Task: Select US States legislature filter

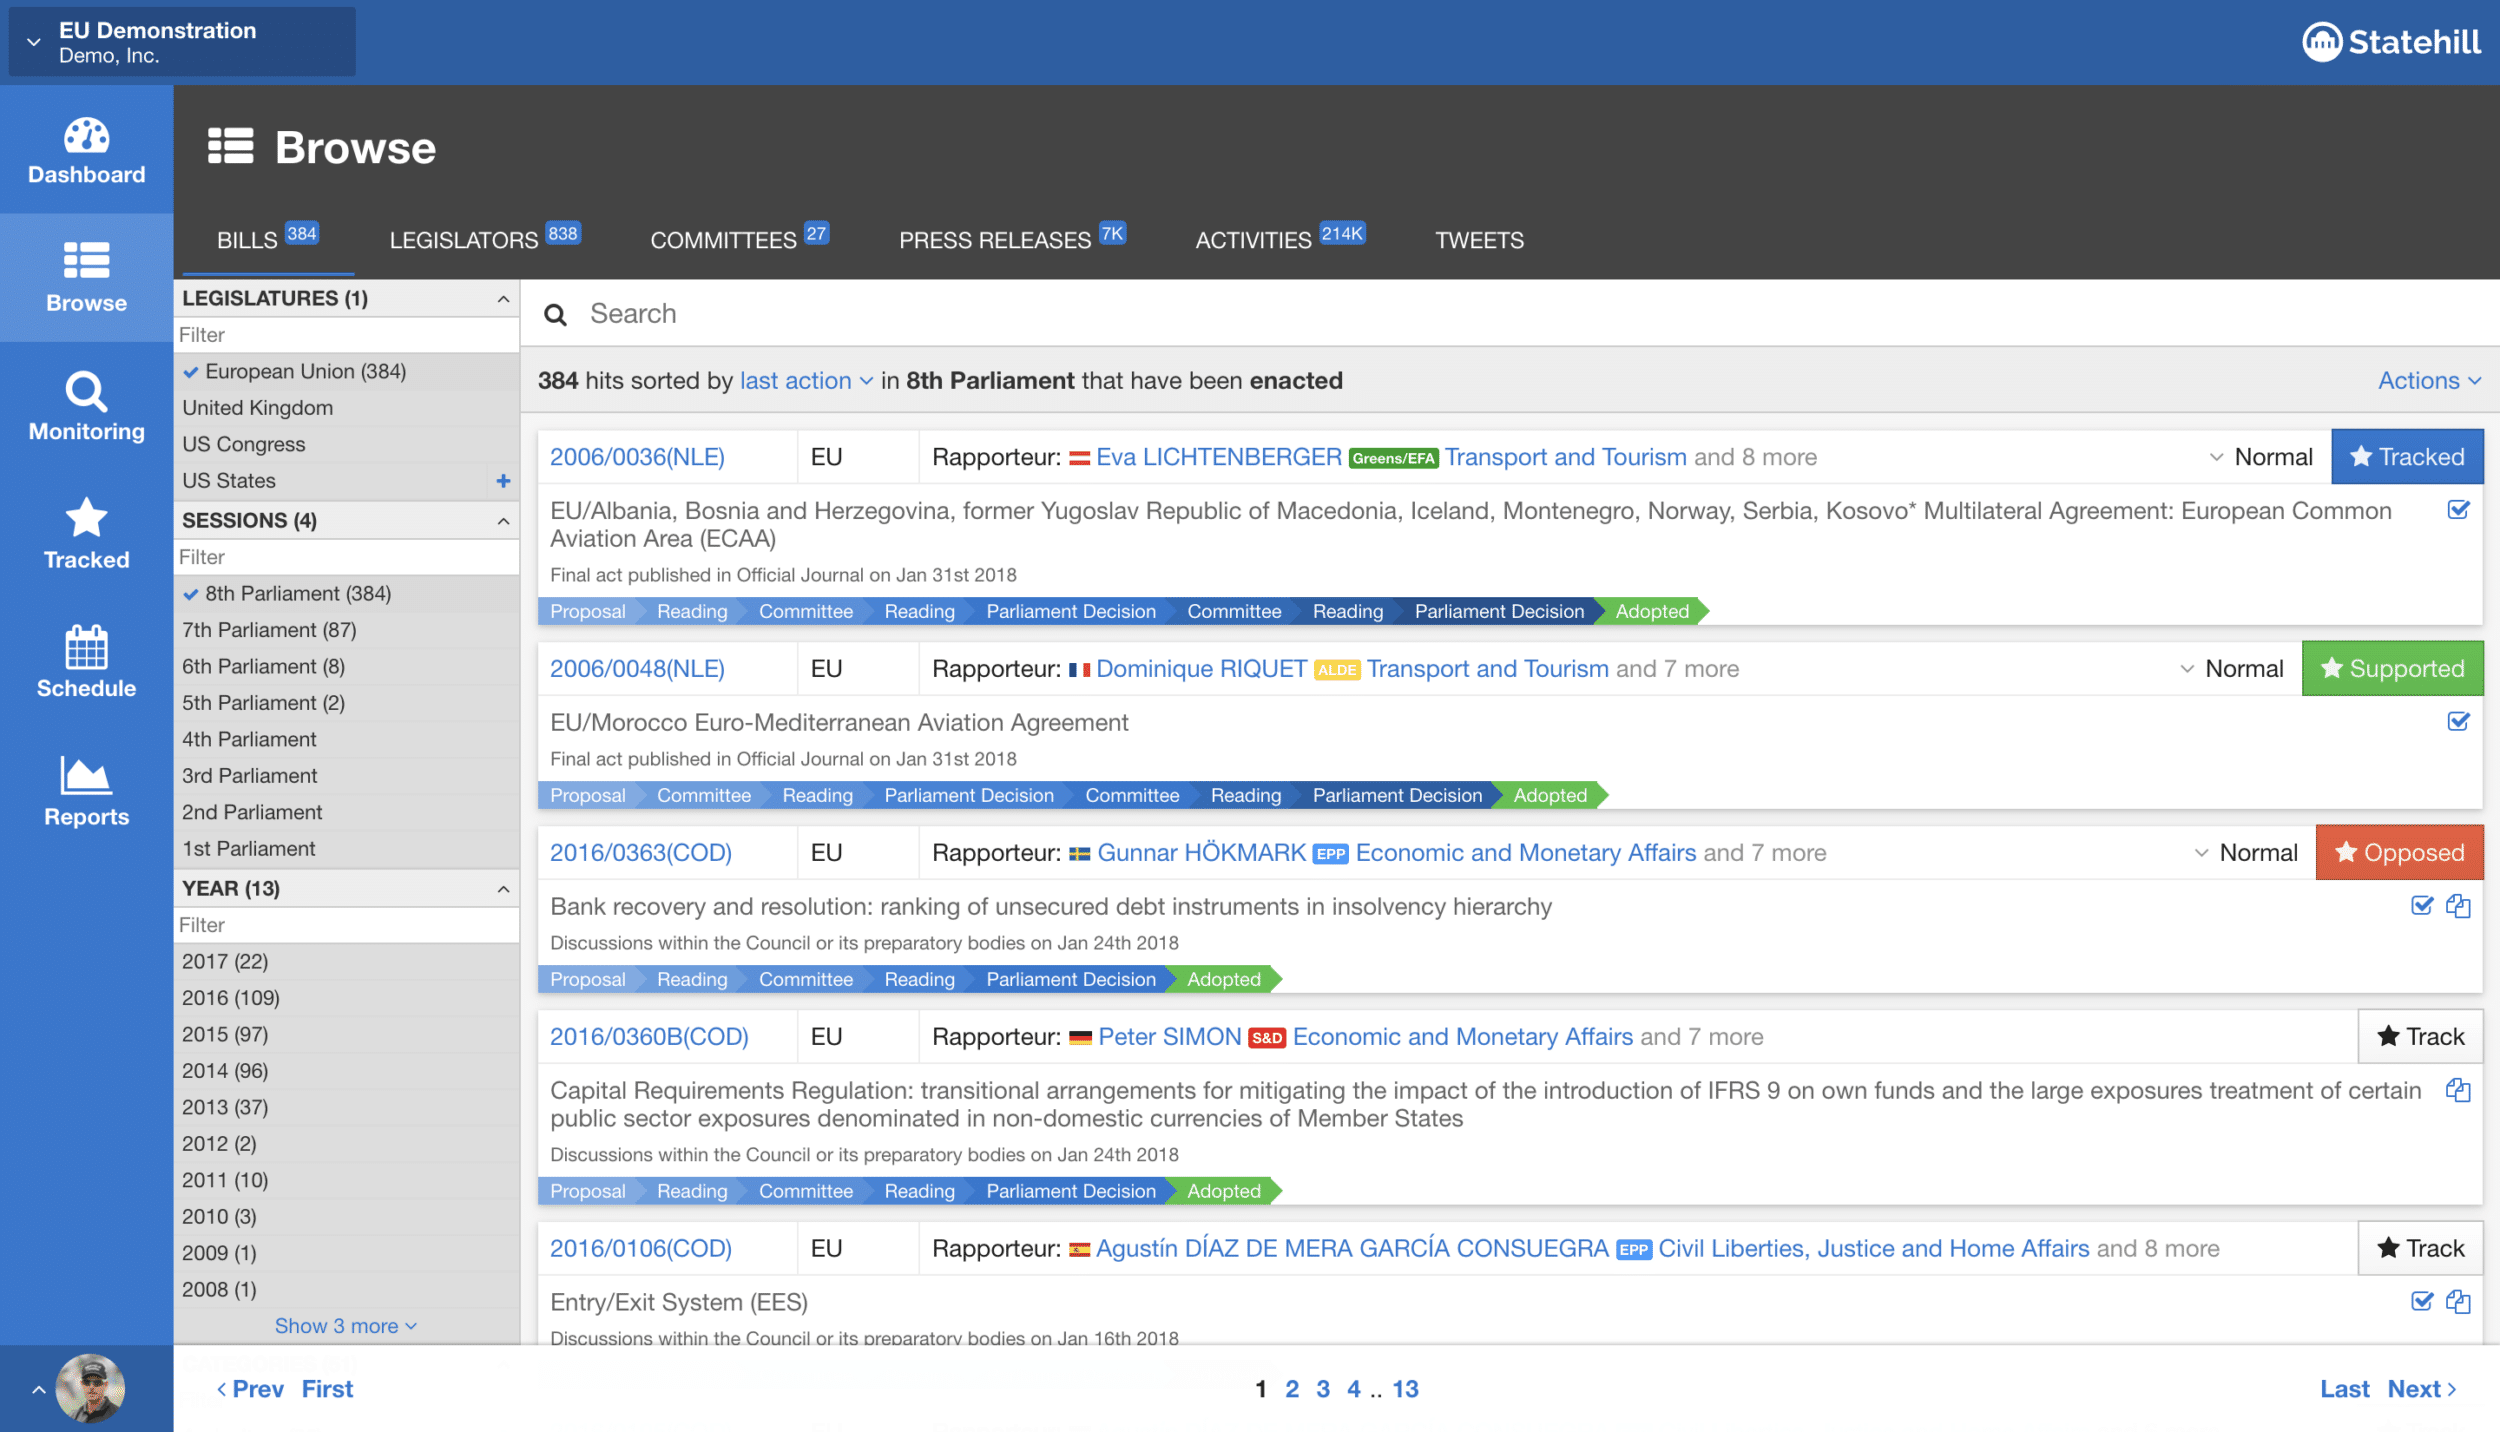Action: point(330,481)
